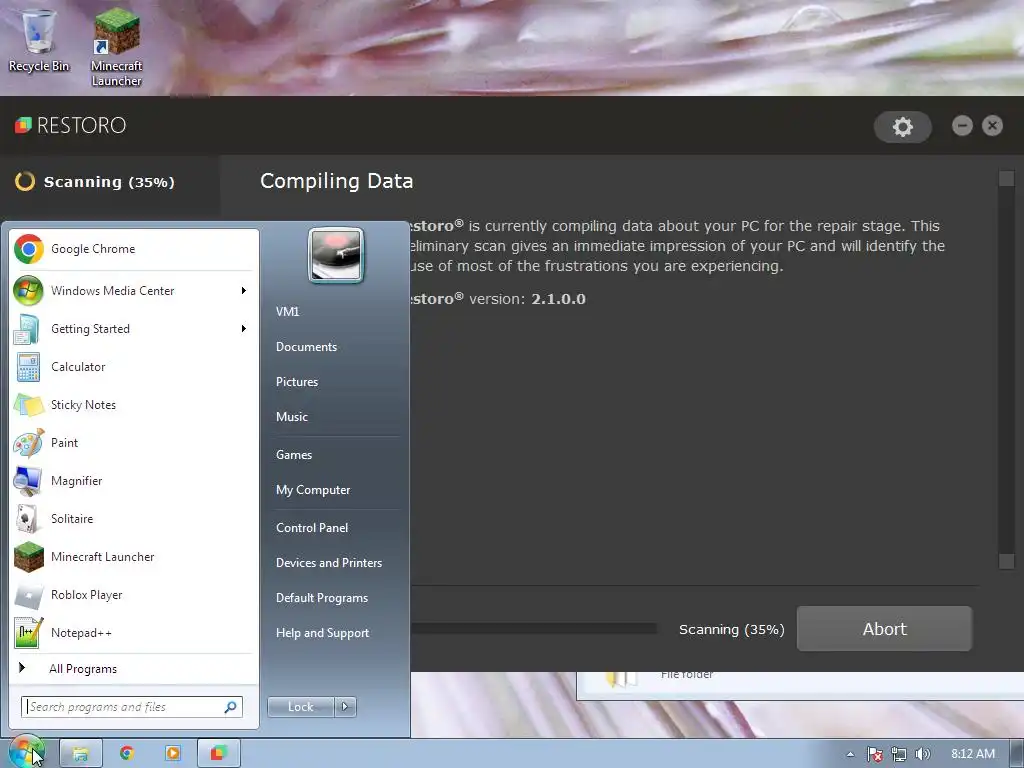Launch Minecraft Launcher from Start menu
This screenshot has height=768, width=1024.
coord(133,556)
